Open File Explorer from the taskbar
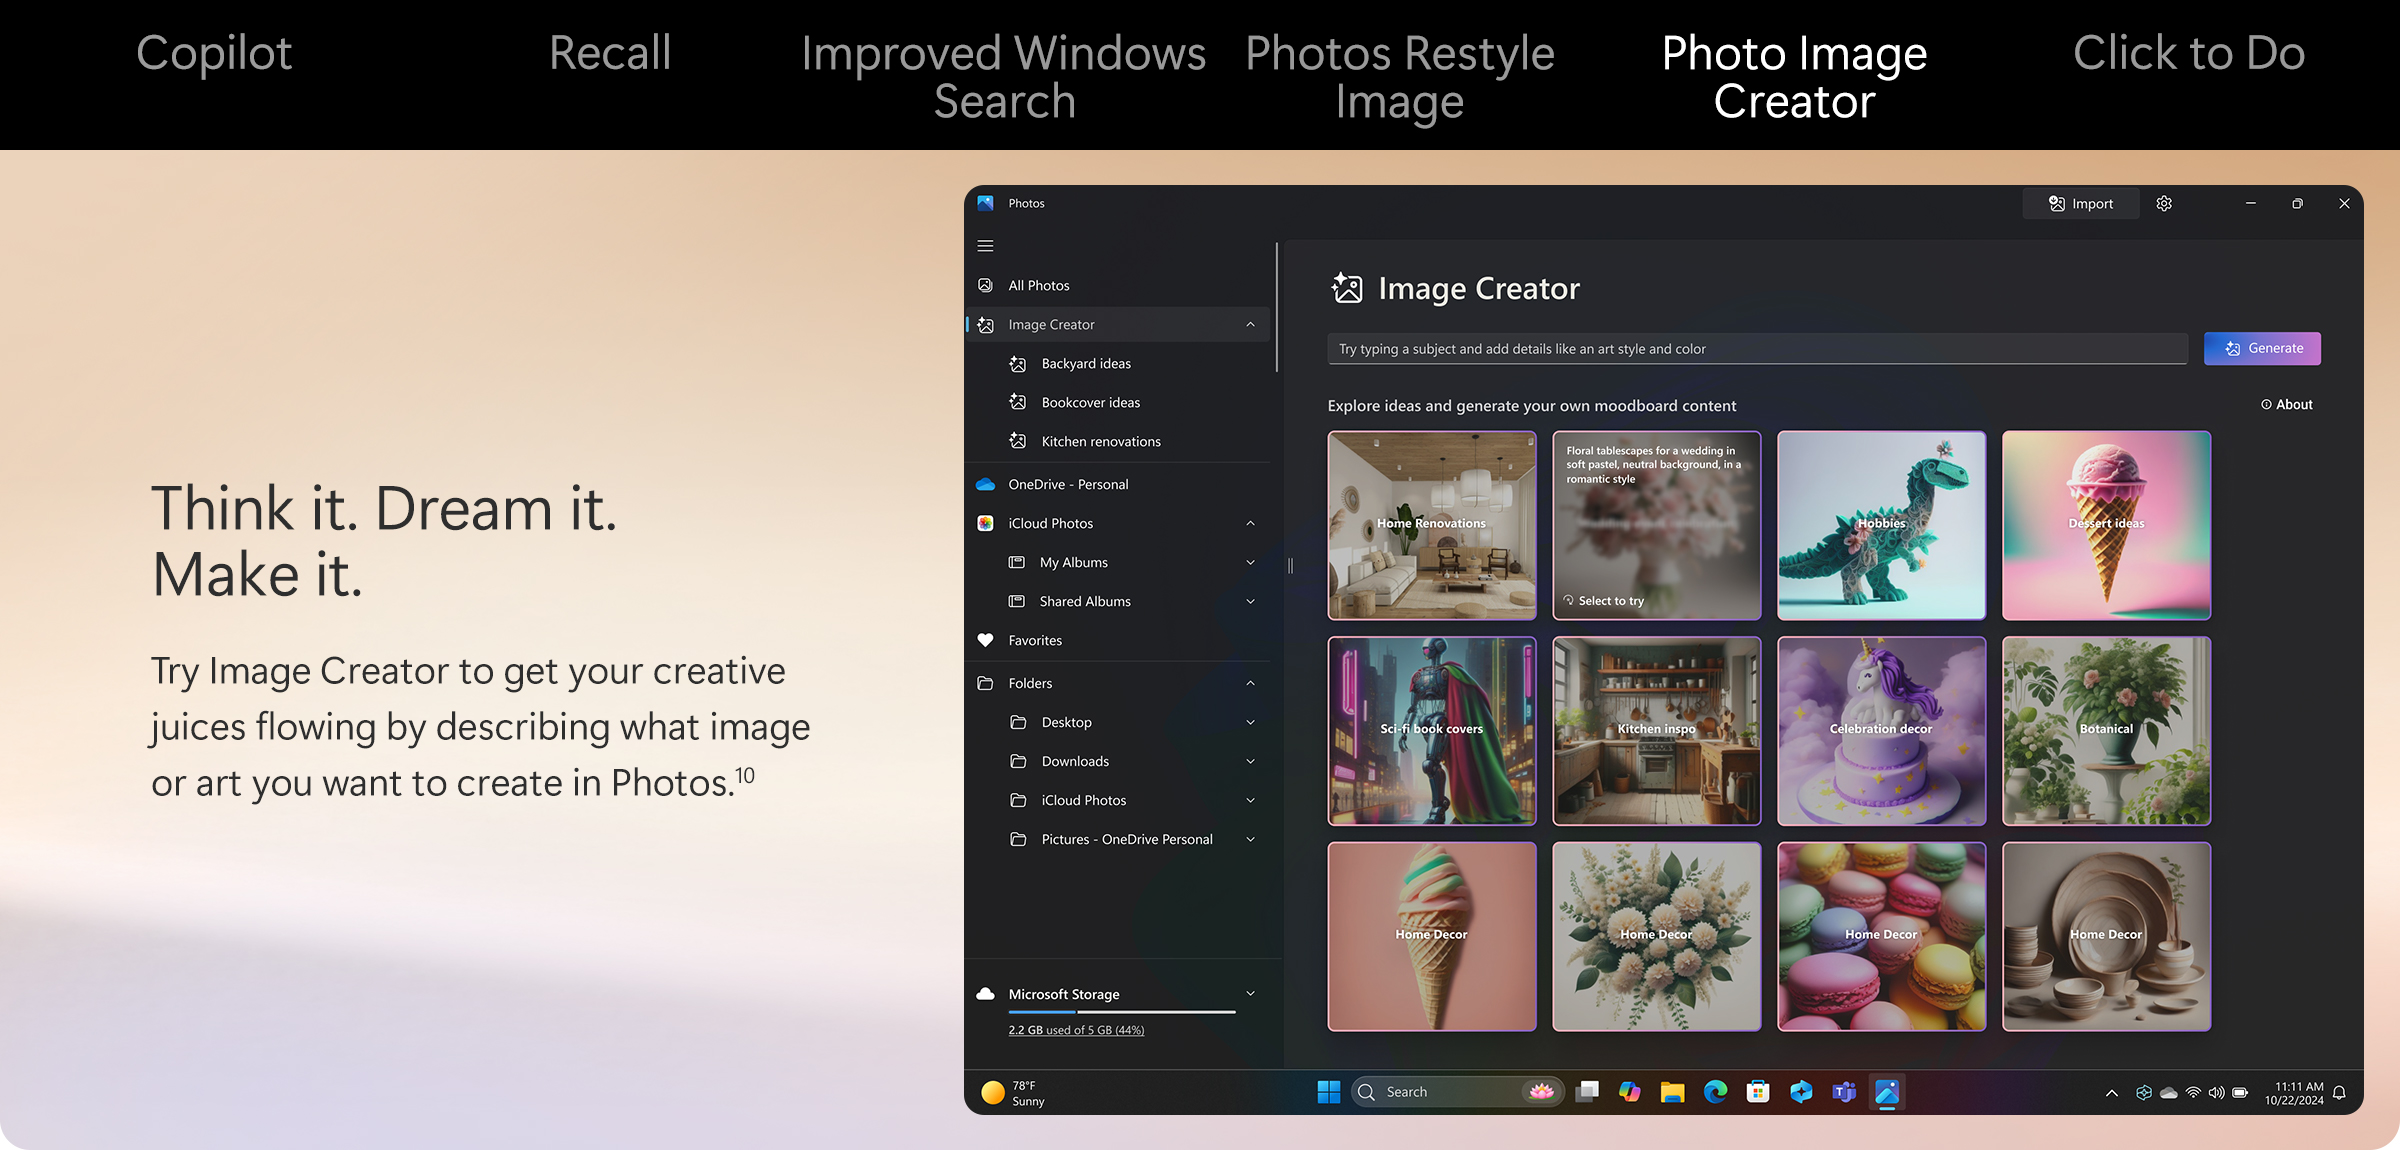 [x=1673, y=1092]
